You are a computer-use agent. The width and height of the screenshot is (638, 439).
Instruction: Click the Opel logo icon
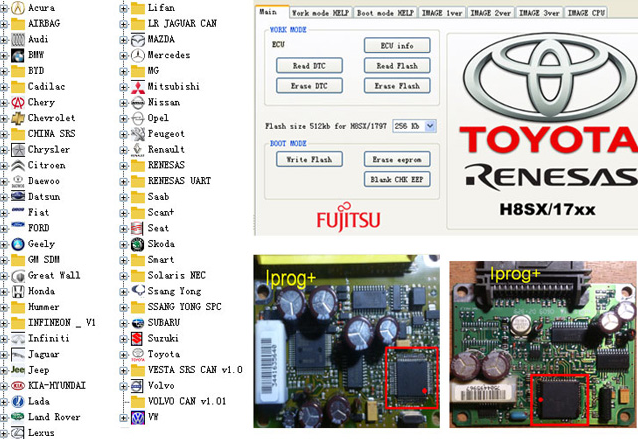point(138,118)
